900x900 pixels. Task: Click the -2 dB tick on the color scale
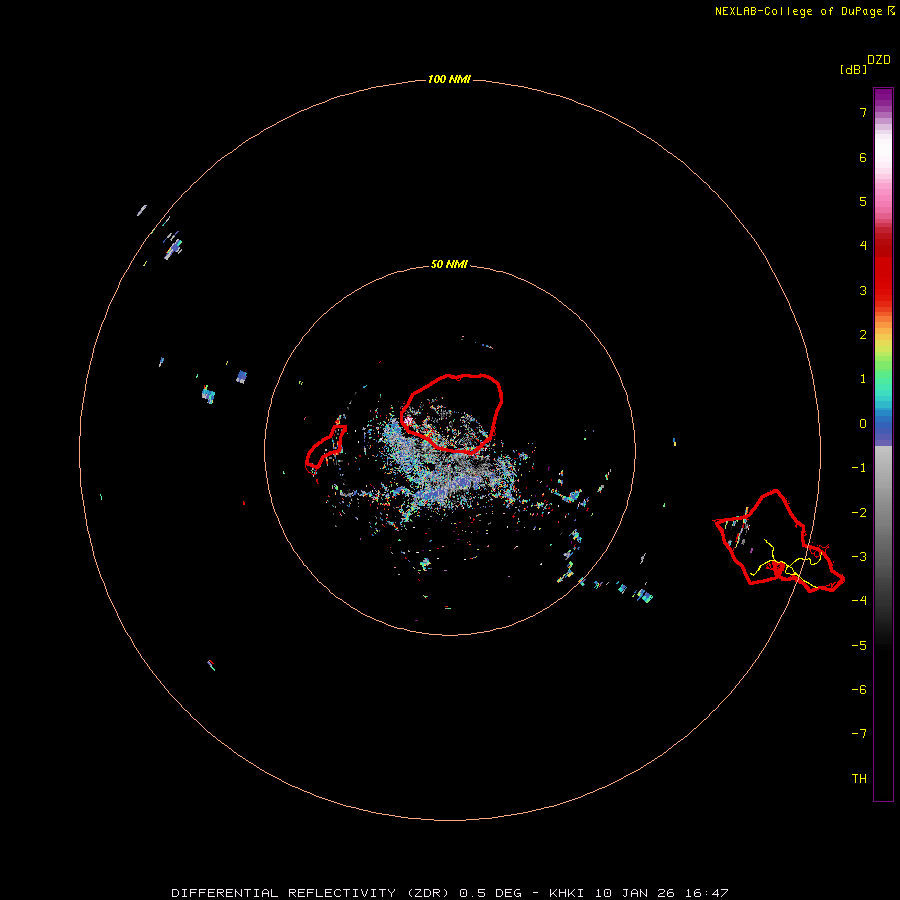(859, 513)
